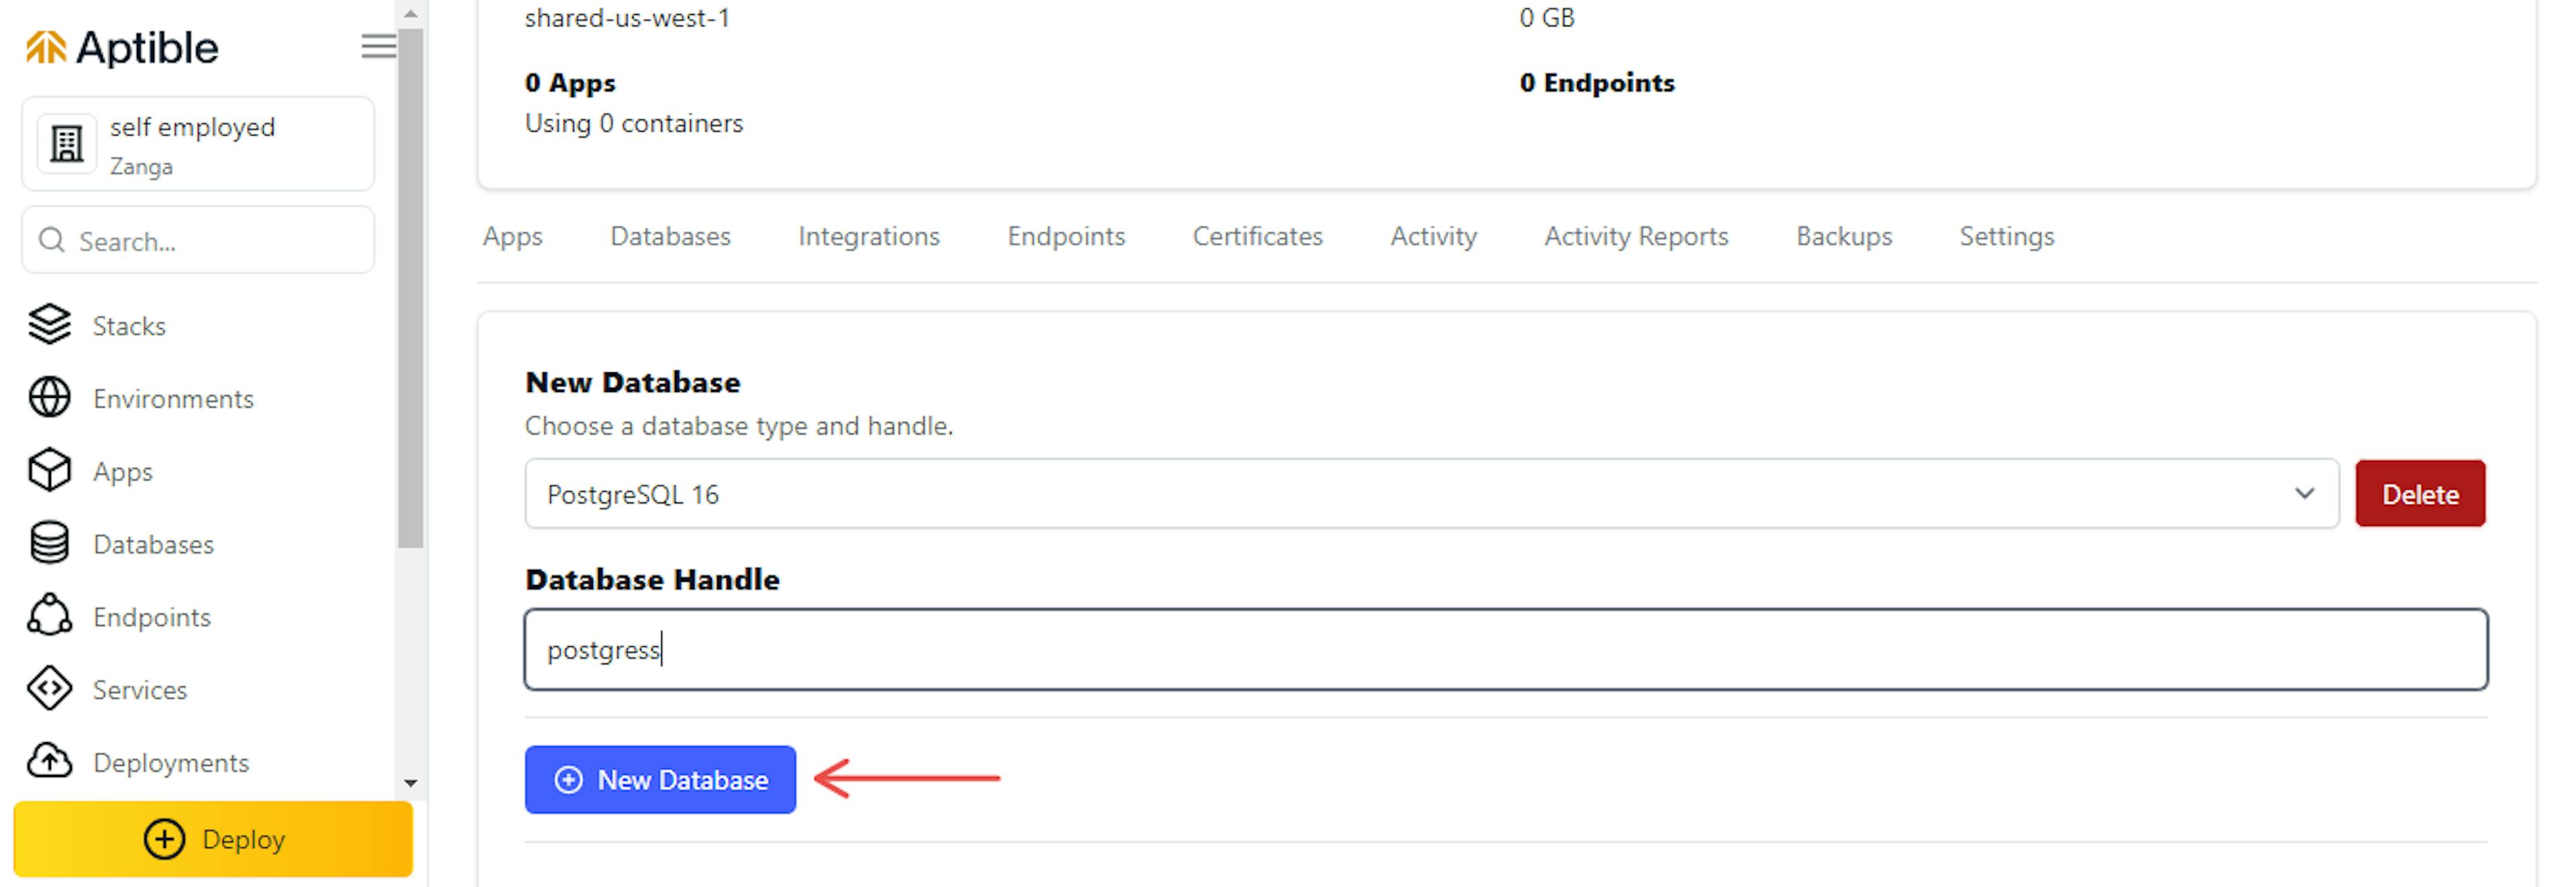Image resolution: width=2576 pixels, height=887 pixels.
Task: Click the Stacks icon in sidebar
Action: point(49,325)
